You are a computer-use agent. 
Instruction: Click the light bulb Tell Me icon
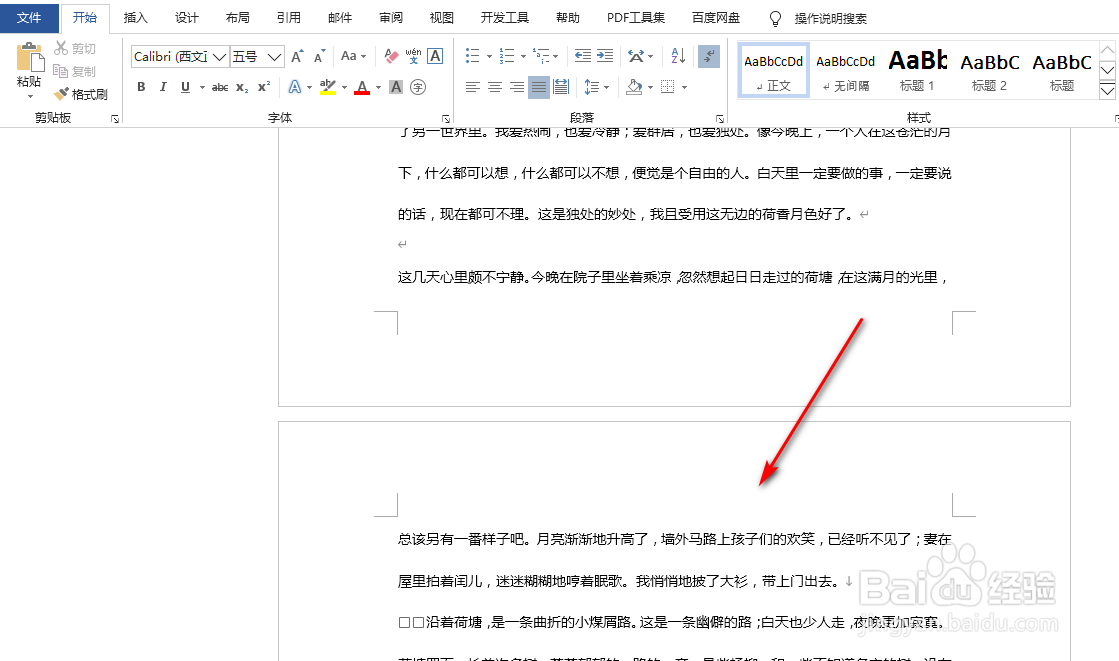point(775,19)
